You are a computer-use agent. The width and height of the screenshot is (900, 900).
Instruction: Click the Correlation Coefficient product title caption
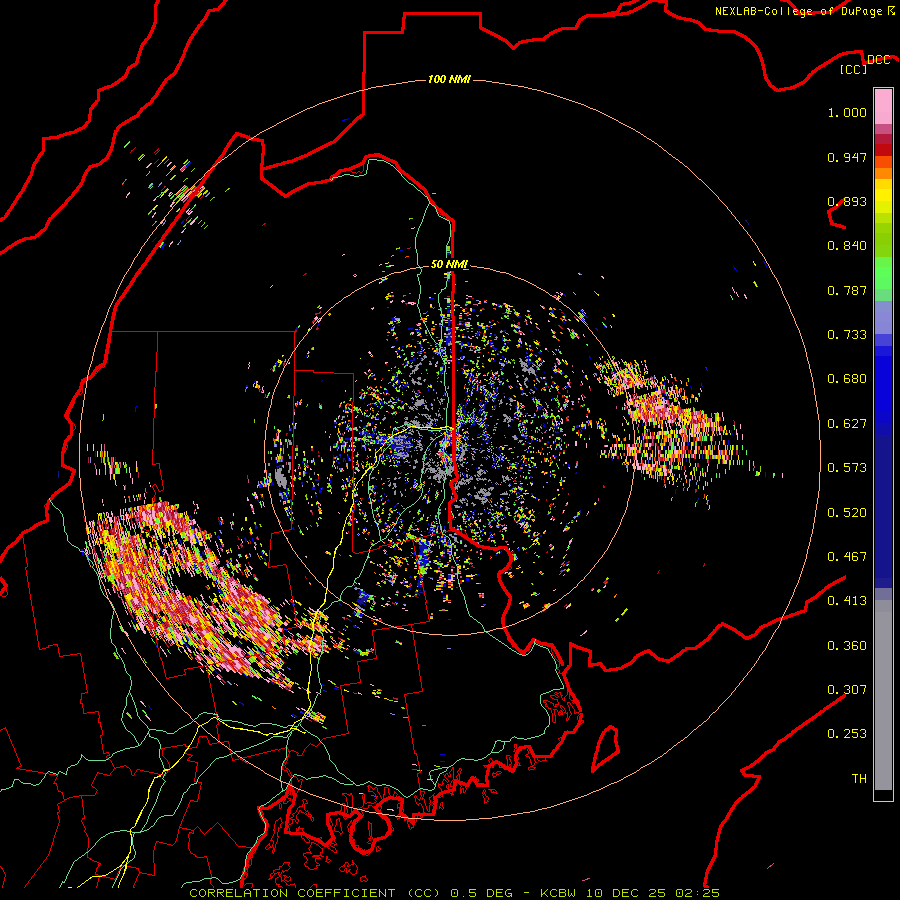coord(454,893)
